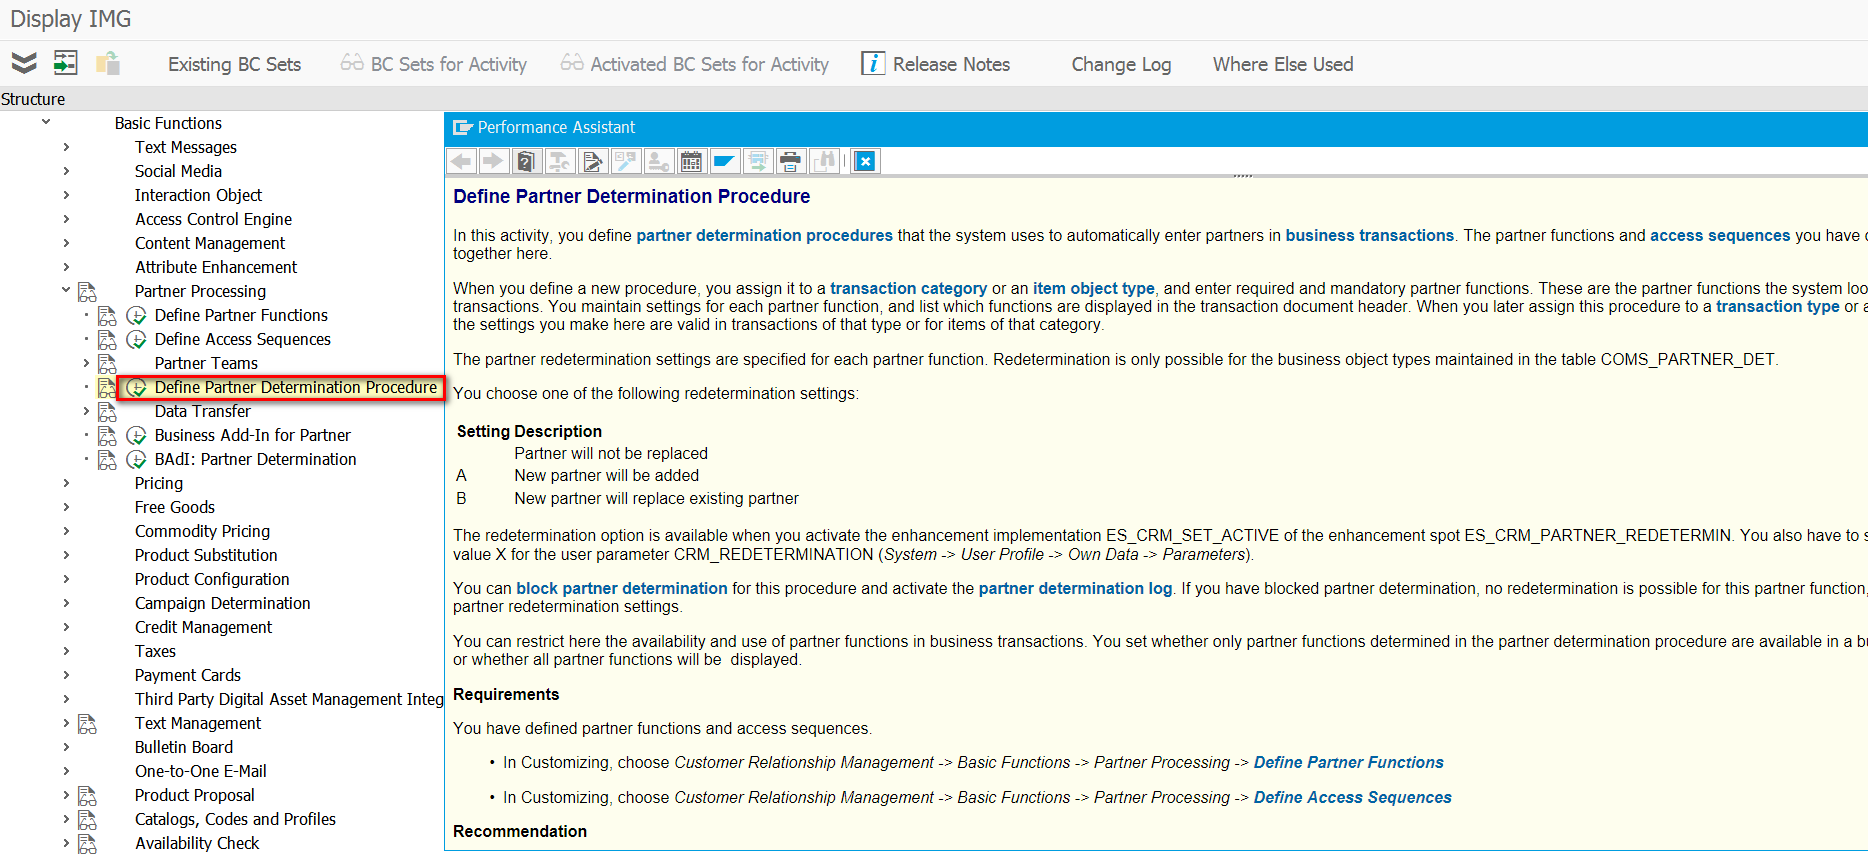Click the Technical Information hammer-wrench icon
This screenshot has width=1868, height=855.
coord(559,161)
